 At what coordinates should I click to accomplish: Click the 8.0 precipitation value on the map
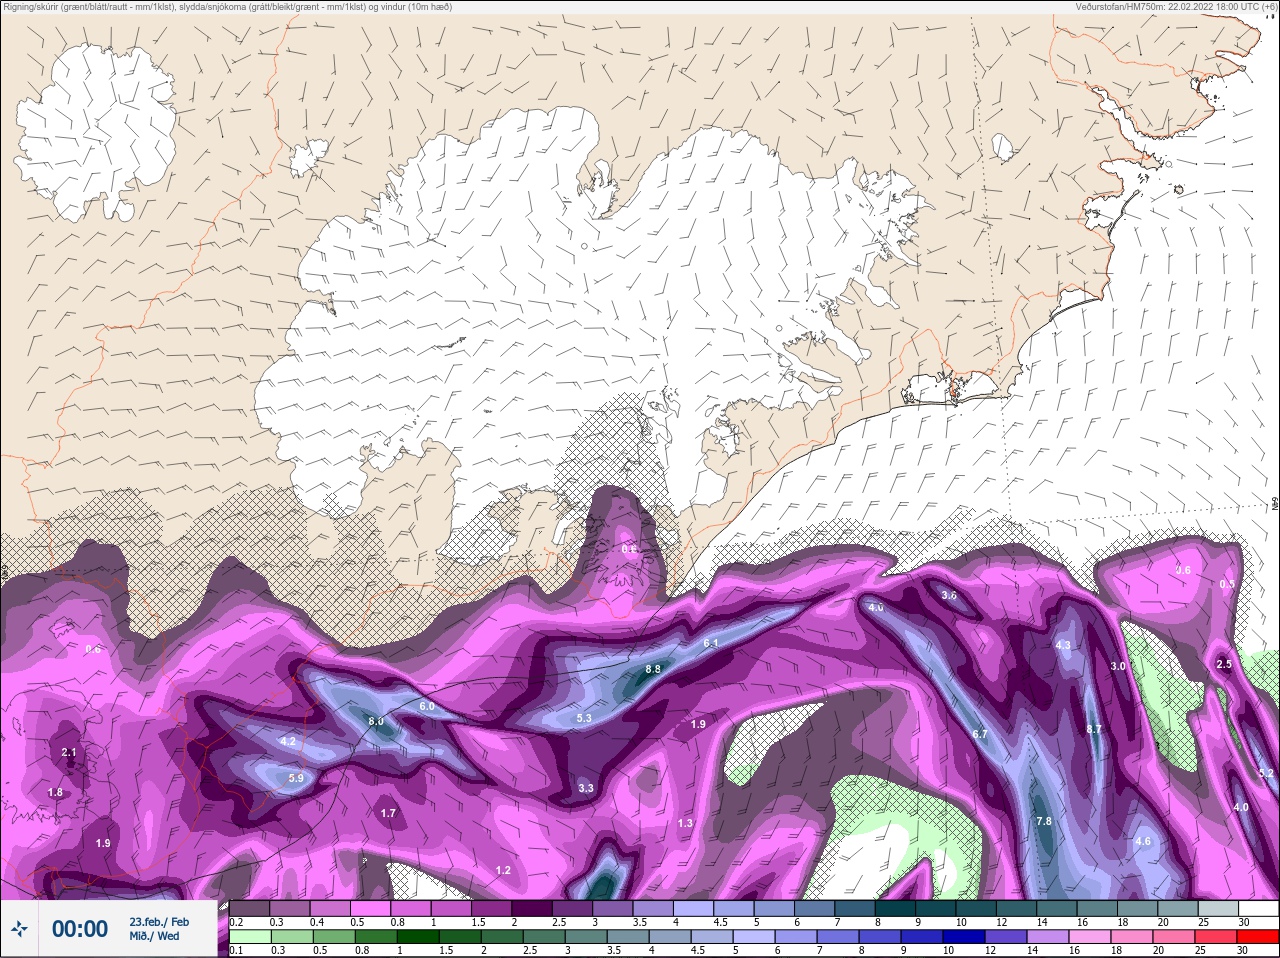coord(376,721)
